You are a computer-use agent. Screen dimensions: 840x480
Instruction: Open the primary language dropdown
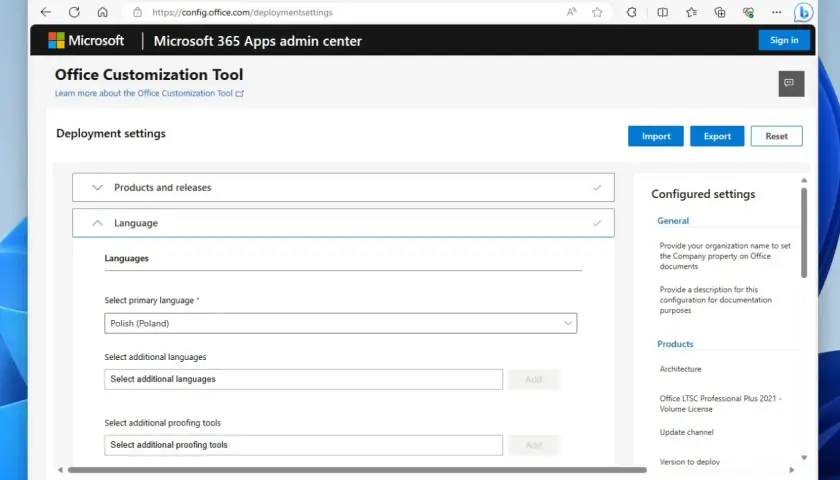(341, 323)
